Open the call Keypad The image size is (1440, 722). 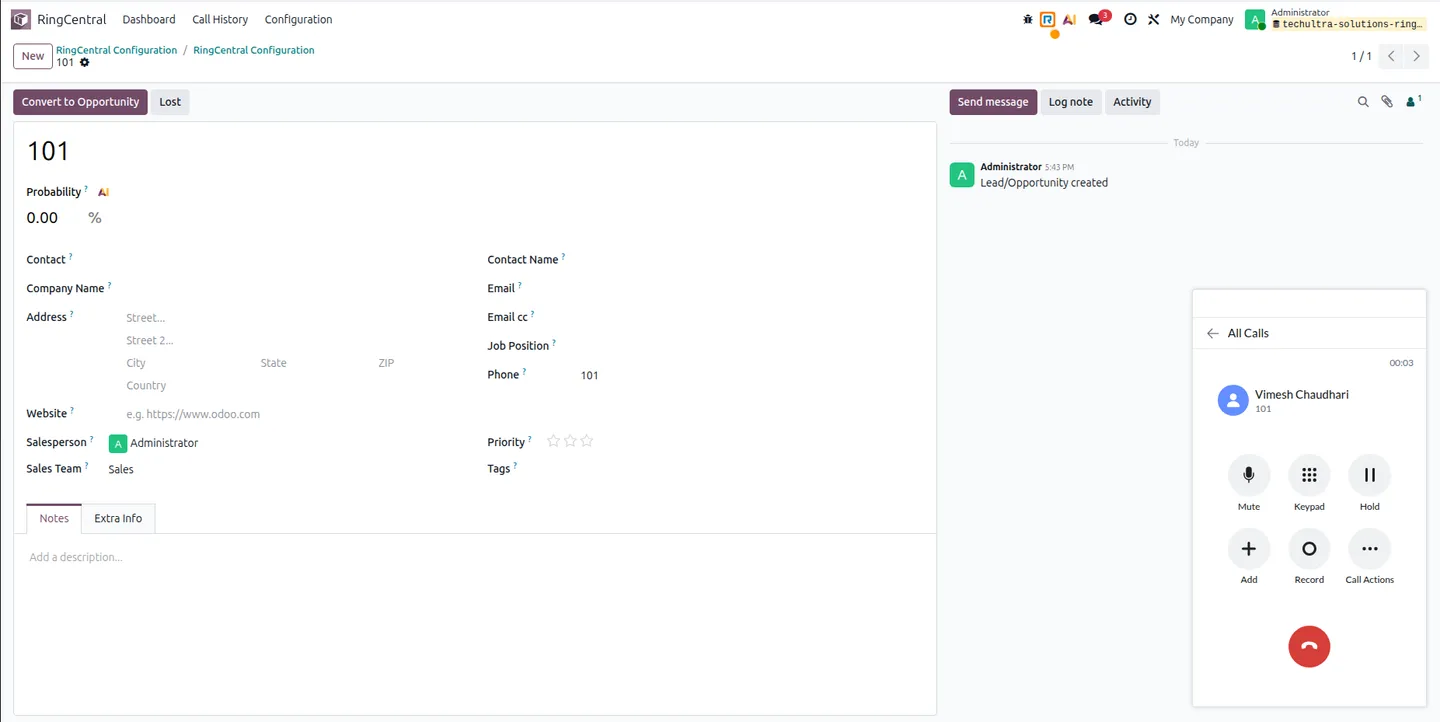tap(1309, 475)
